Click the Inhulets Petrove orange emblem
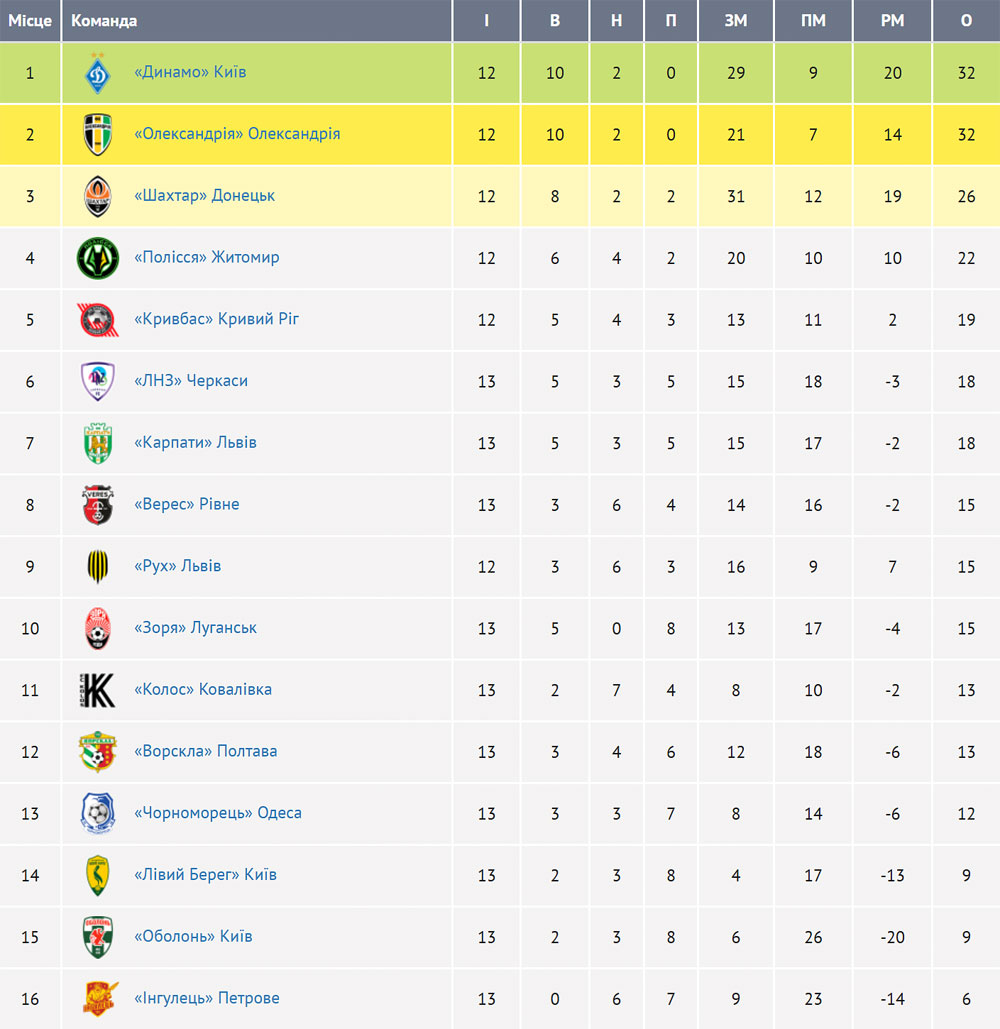1000x1029 pixels. [x=100, y=998]
